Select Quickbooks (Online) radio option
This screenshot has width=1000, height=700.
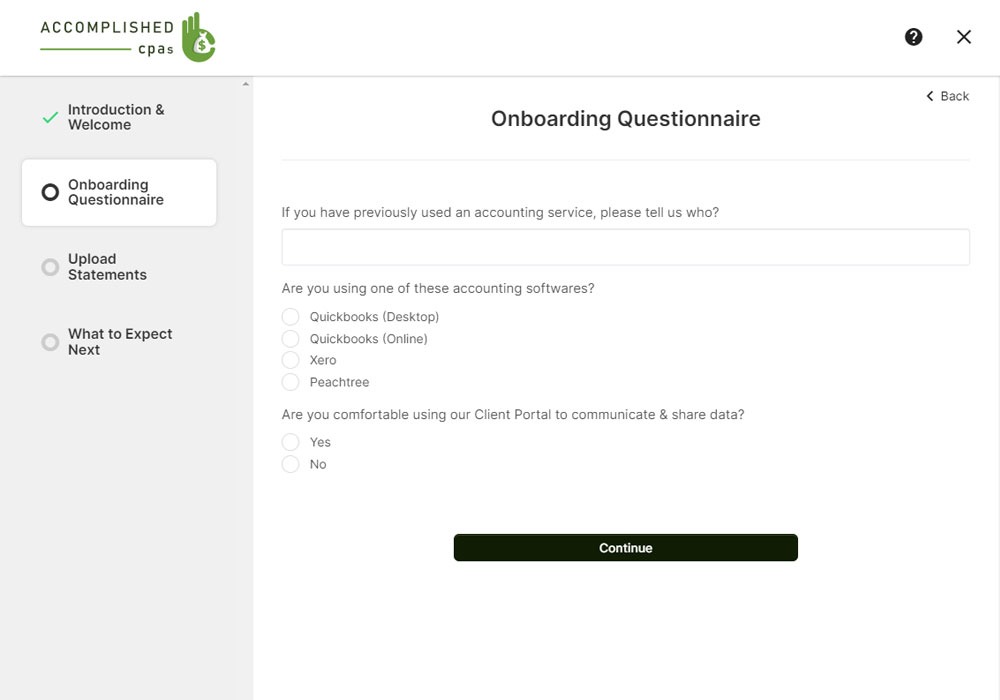tap(291, 339)
